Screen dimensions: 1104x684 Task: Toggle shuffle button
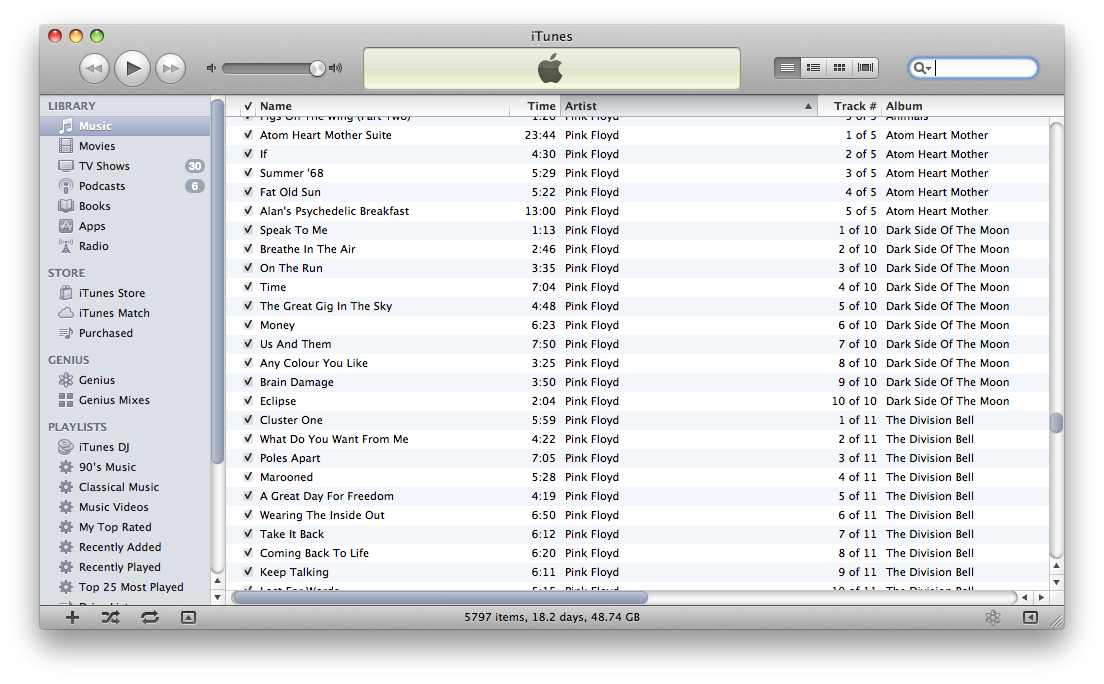click(111, 618)
